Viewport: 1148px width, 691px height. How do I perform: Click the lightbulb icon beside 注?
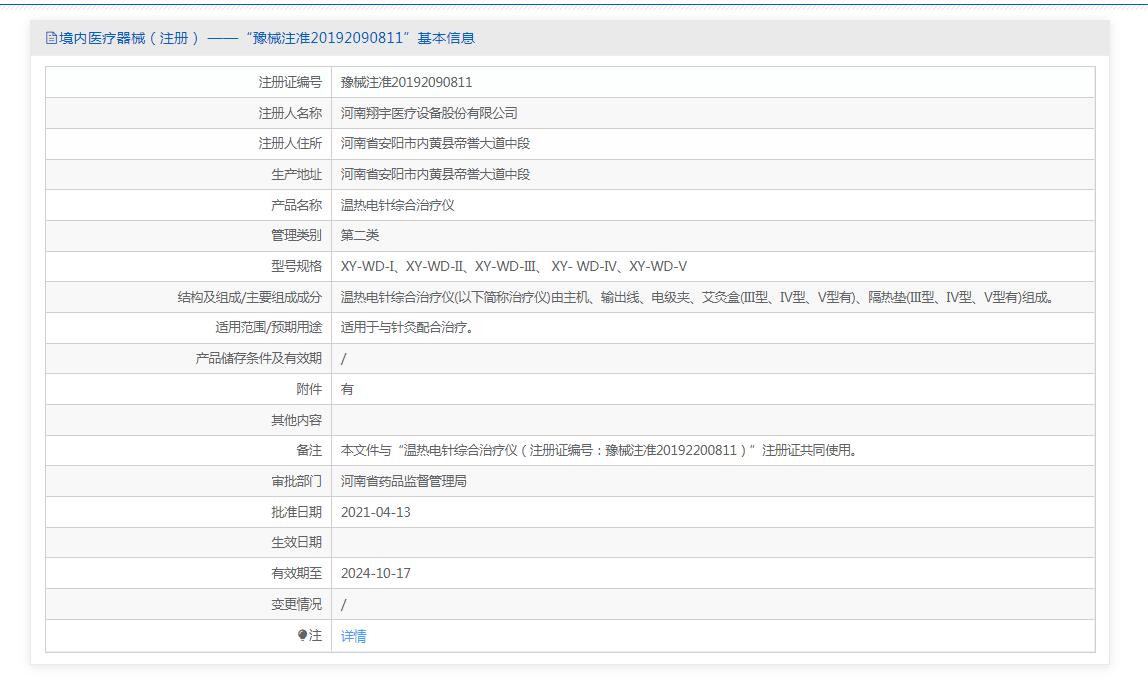pyautogui.click(x=302, y=636)
